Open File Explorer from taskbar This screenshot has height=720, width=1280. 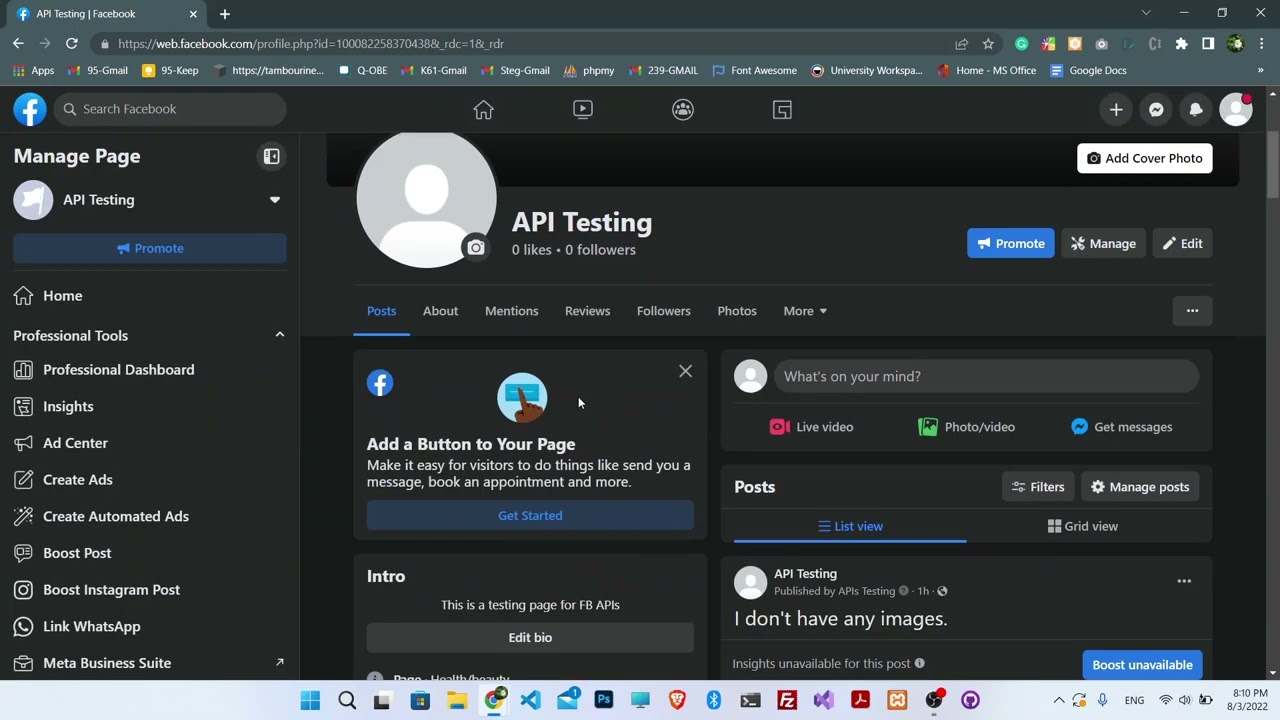click(457, 700)
